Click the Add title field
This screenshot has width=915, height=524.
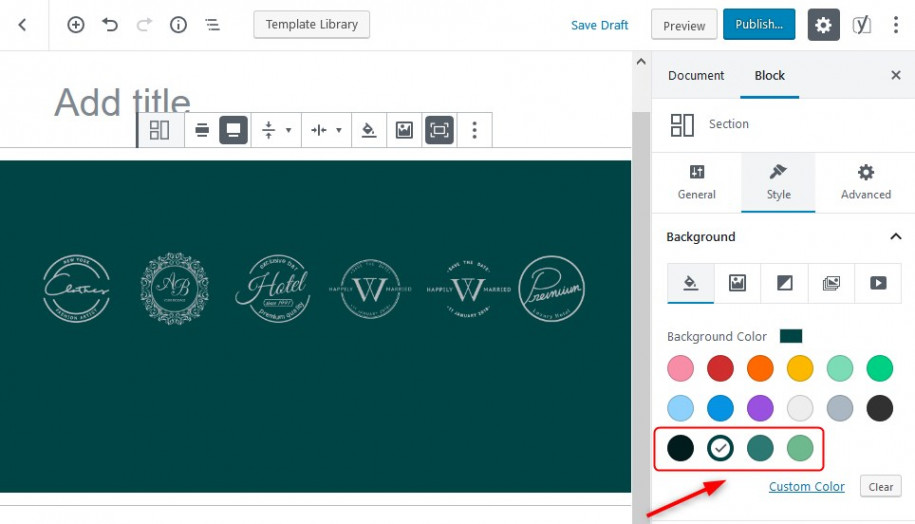point(122,102)
